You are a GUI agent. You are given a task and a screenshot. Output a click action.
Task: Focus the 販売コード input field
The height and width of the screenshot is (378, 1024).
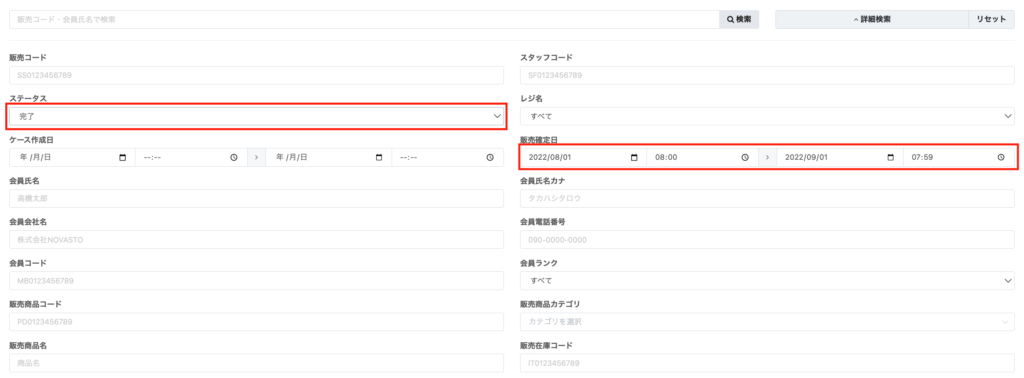(x=257, y=75)
